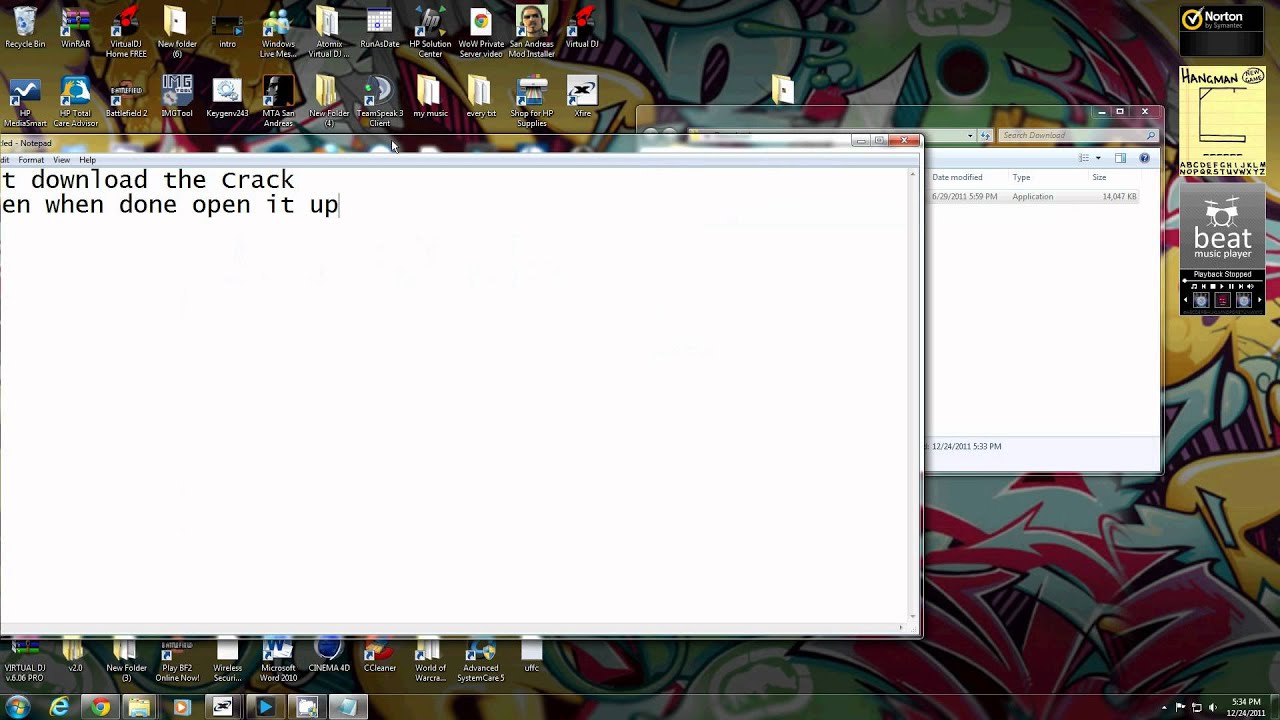Screen dimensions: 1280x720
Task: Toggle the preview pane button in Explorer
Action: tap(1120, 158)
